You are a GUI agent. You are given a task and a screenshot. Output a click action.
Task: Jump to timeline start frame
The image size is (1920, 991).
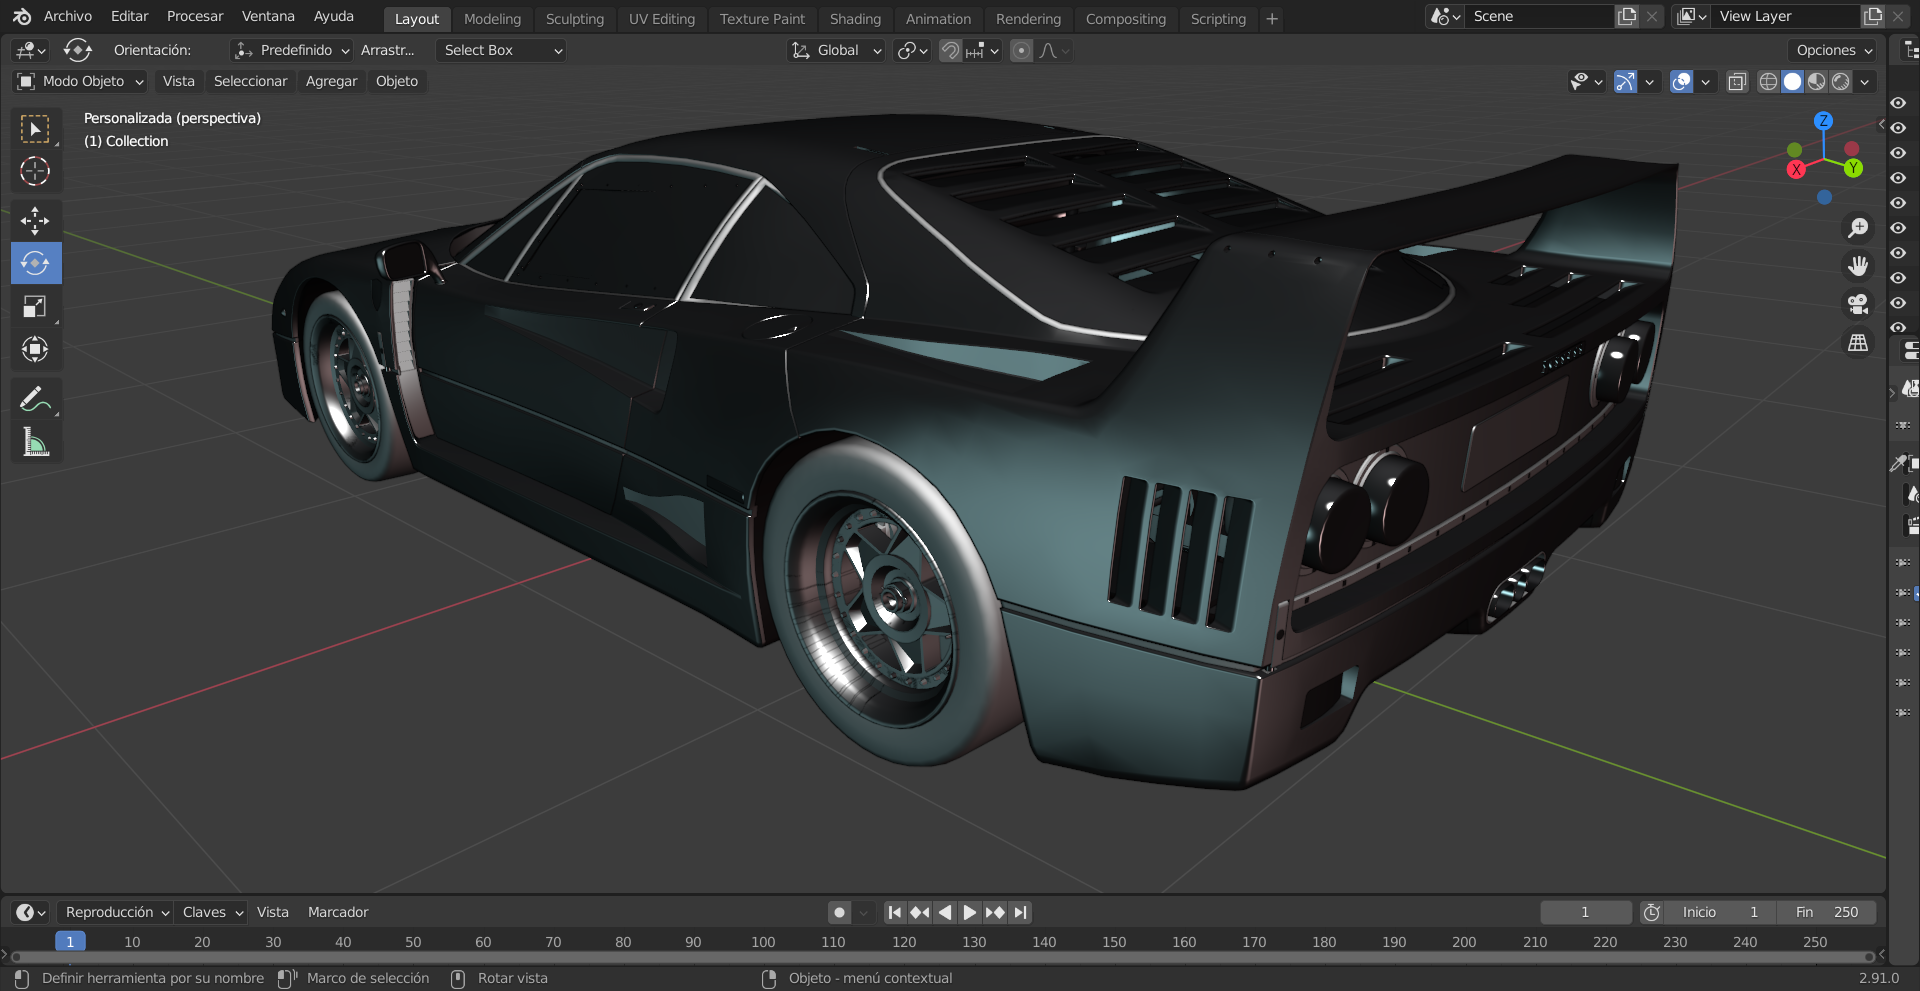pyautogui.click(x=895, y=912)
